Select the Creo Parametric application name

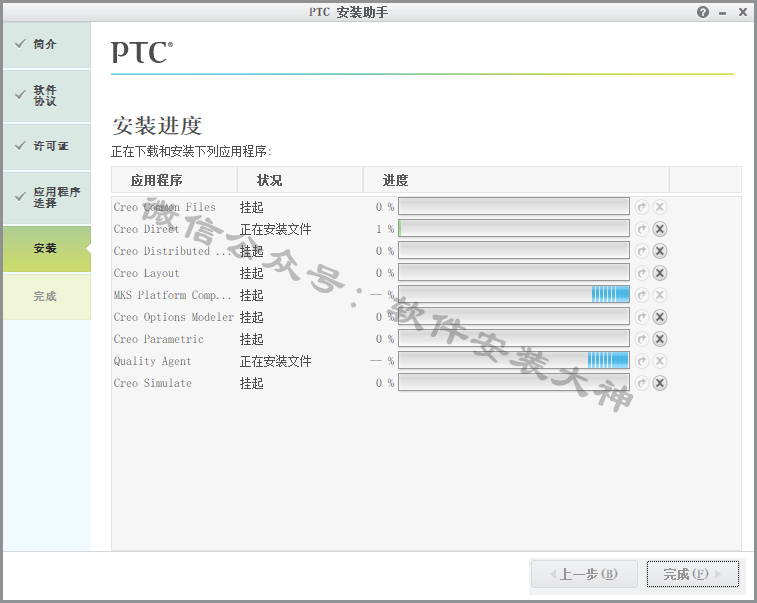pyautogui.click(x=158, y=339)
